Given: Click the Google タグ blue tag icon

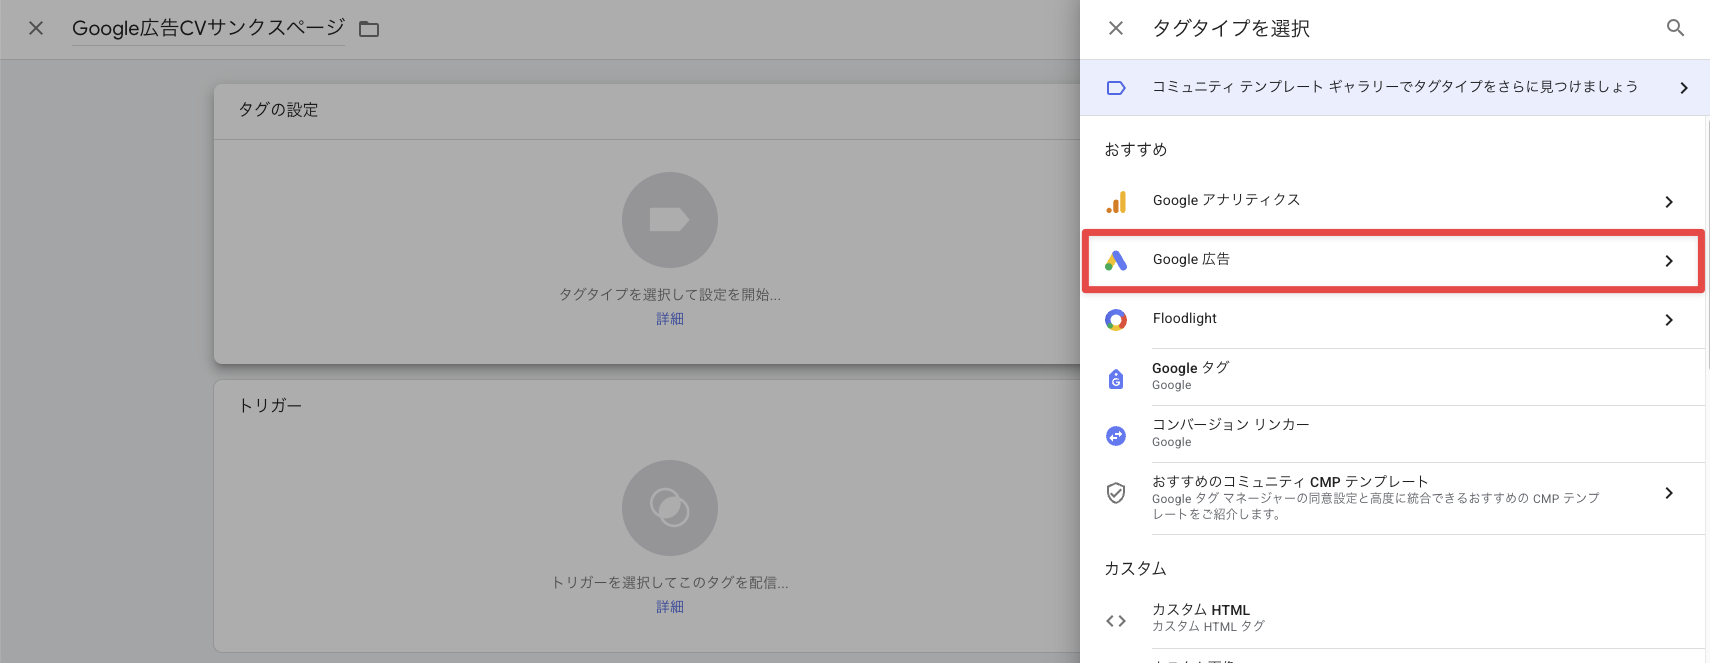Looking at the screenshot, I should pos(1116,378).
